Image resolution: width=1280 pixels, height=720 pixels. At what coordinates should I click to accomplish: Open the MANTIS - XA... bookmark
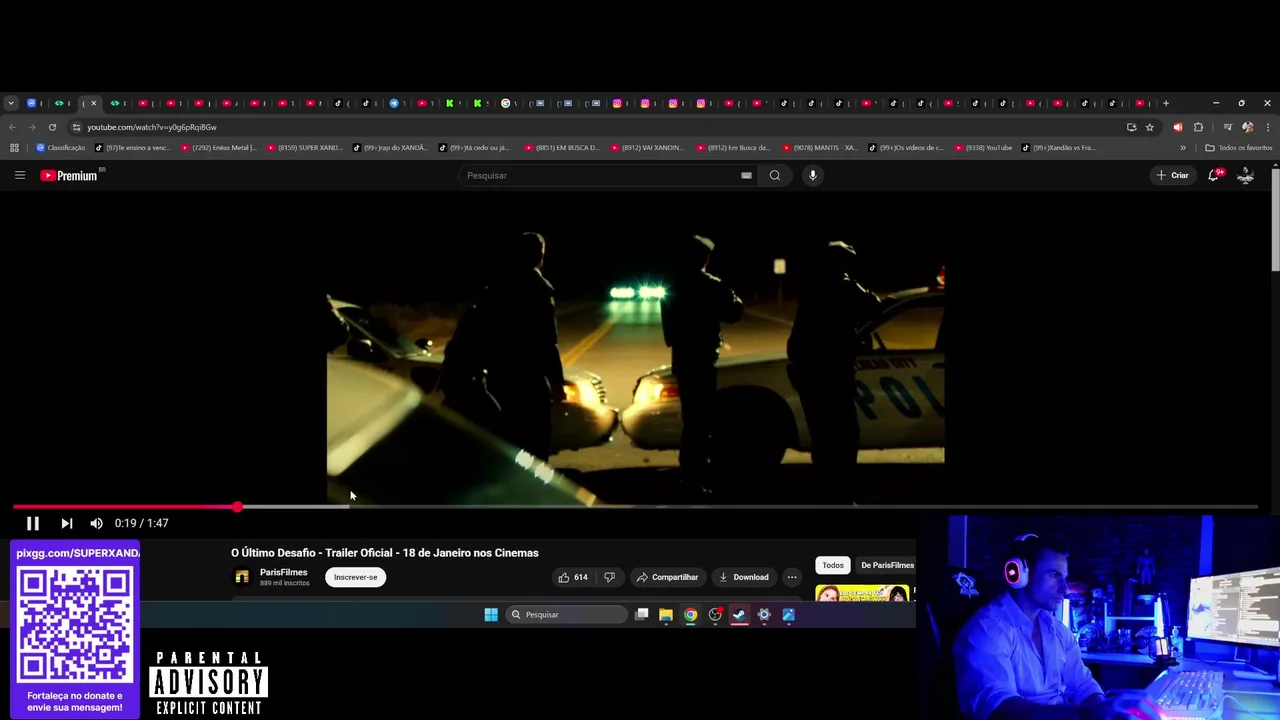820,148
